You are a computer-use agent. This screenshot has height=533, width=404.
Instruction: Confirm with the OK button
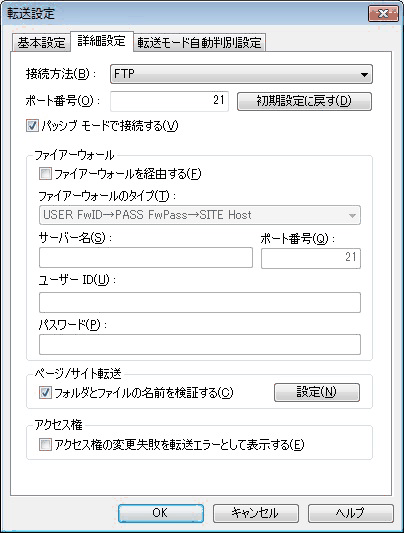click(161, 513)
